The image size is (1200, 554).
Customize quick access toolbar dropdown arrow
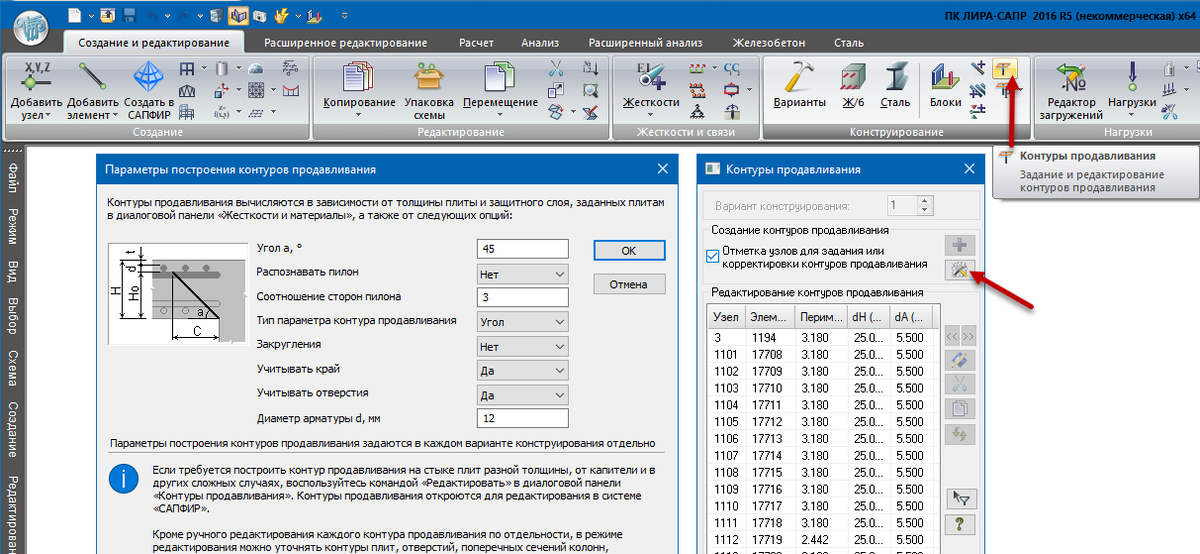(346, 16)
